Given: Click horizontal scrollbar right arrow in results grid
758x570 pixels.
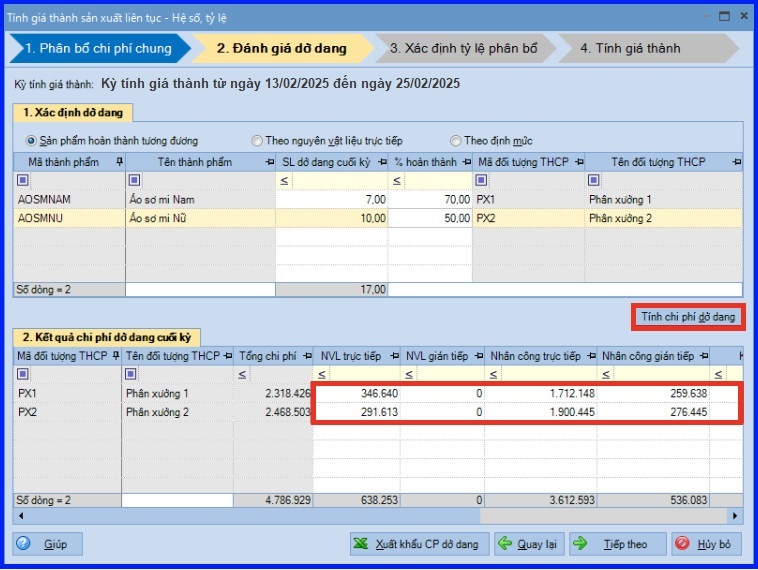Looking at the screenshot, I should click(737, 516).
